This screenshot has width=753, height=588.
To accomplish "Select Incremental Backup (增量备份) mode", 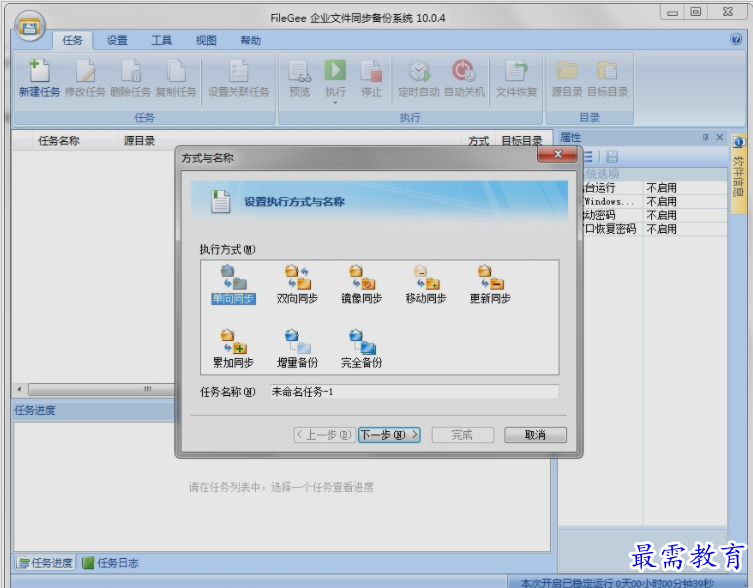I will (x=297, y=349).
